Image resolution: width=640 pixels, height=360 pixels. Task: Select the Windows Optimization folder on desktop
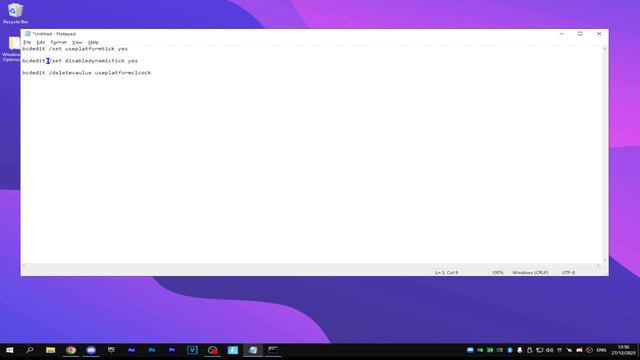click(x=12, y=49)
